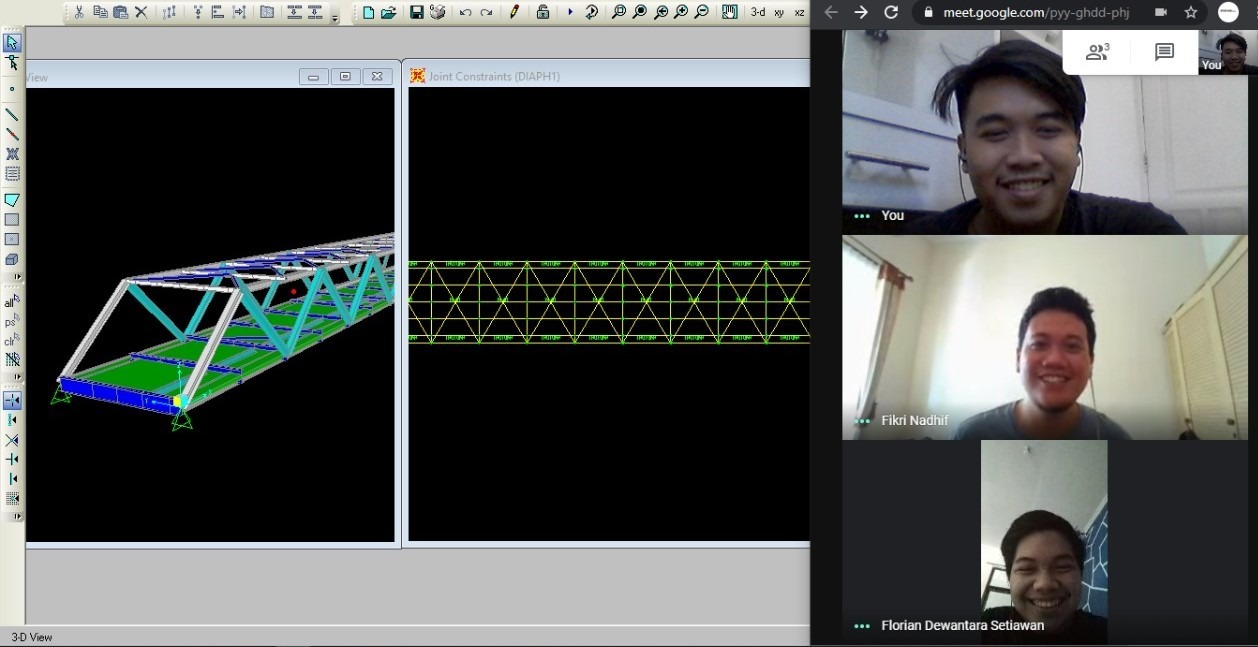Click the Undo arrow in toolbar
1258x647 pixels.
tap(465, 12)
